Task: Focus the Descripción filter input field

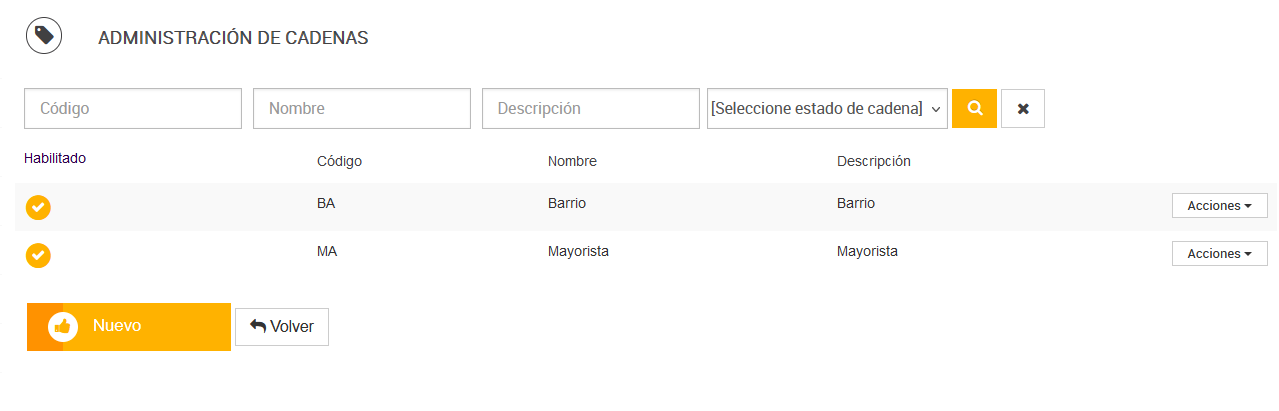Action: (x=590, y=108)
